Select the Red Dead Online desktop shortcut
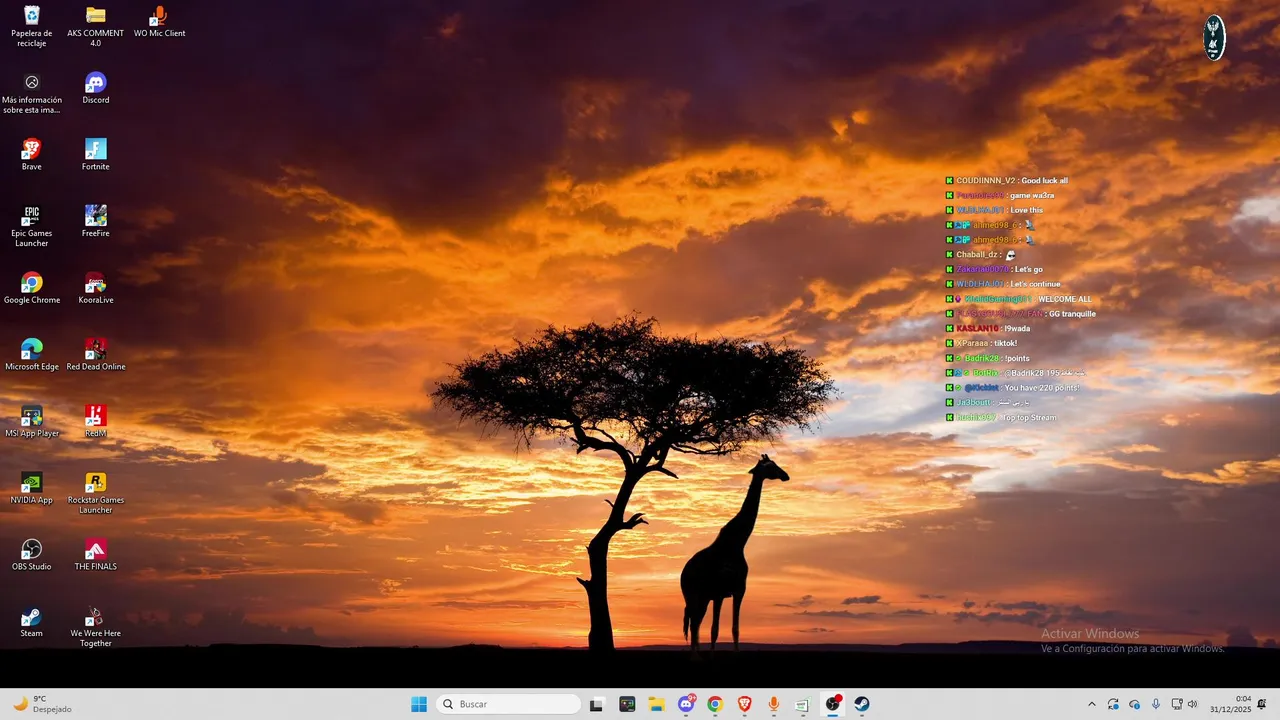 click(x=96, y=355)
